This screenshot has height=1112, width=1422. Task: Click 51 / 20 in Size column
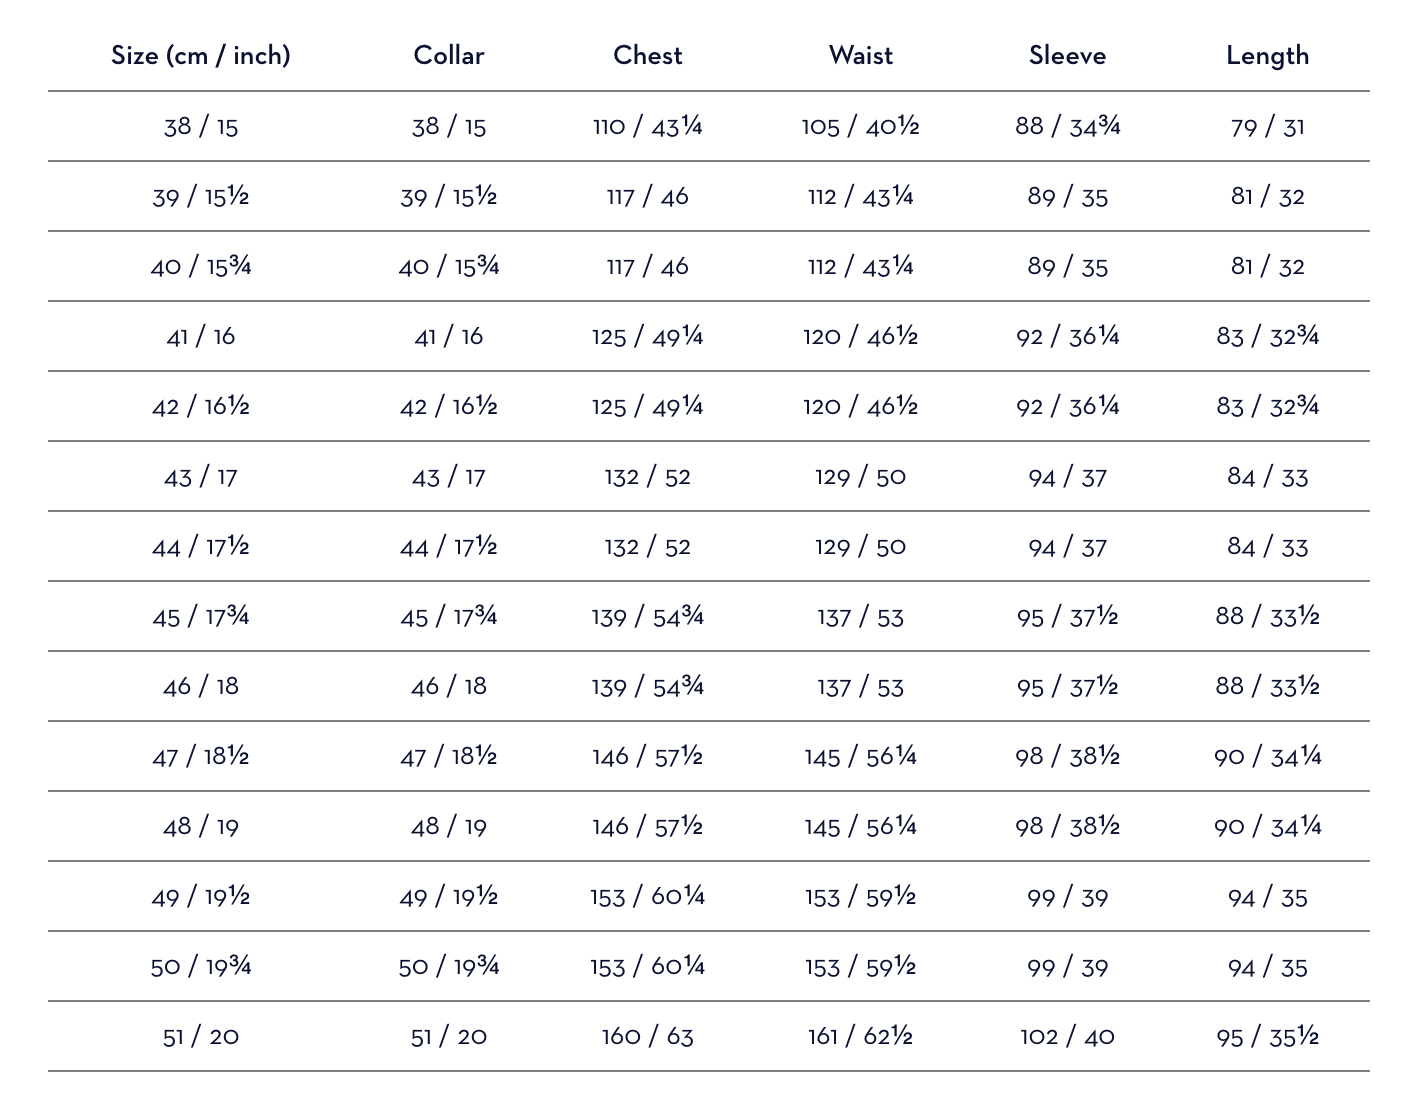point(201,1036)
